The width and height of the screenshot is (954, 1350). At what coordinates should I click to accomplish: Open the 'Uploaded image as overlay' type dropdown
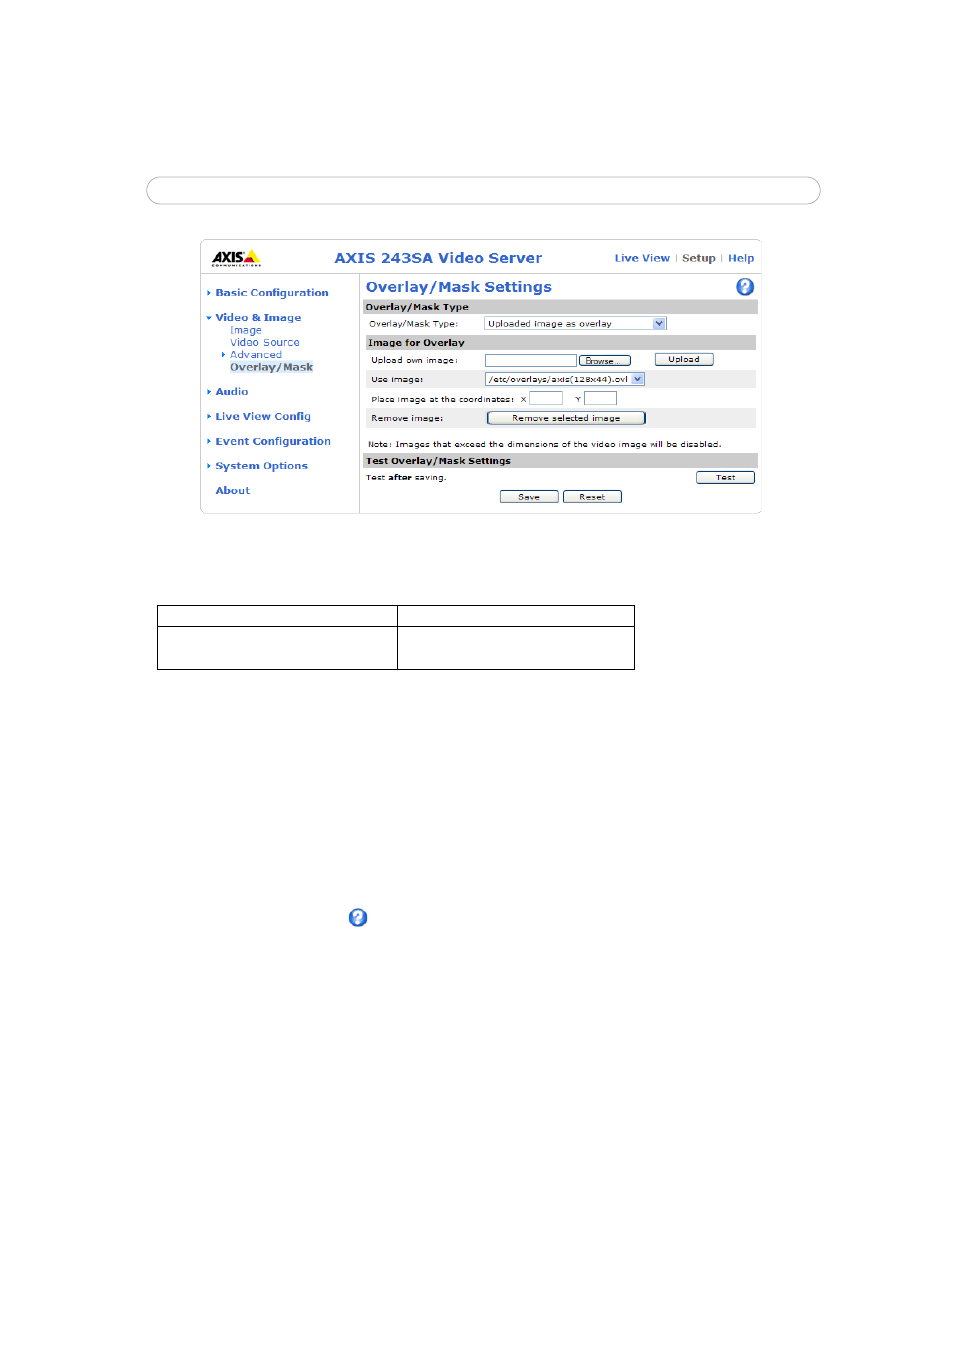575,324
